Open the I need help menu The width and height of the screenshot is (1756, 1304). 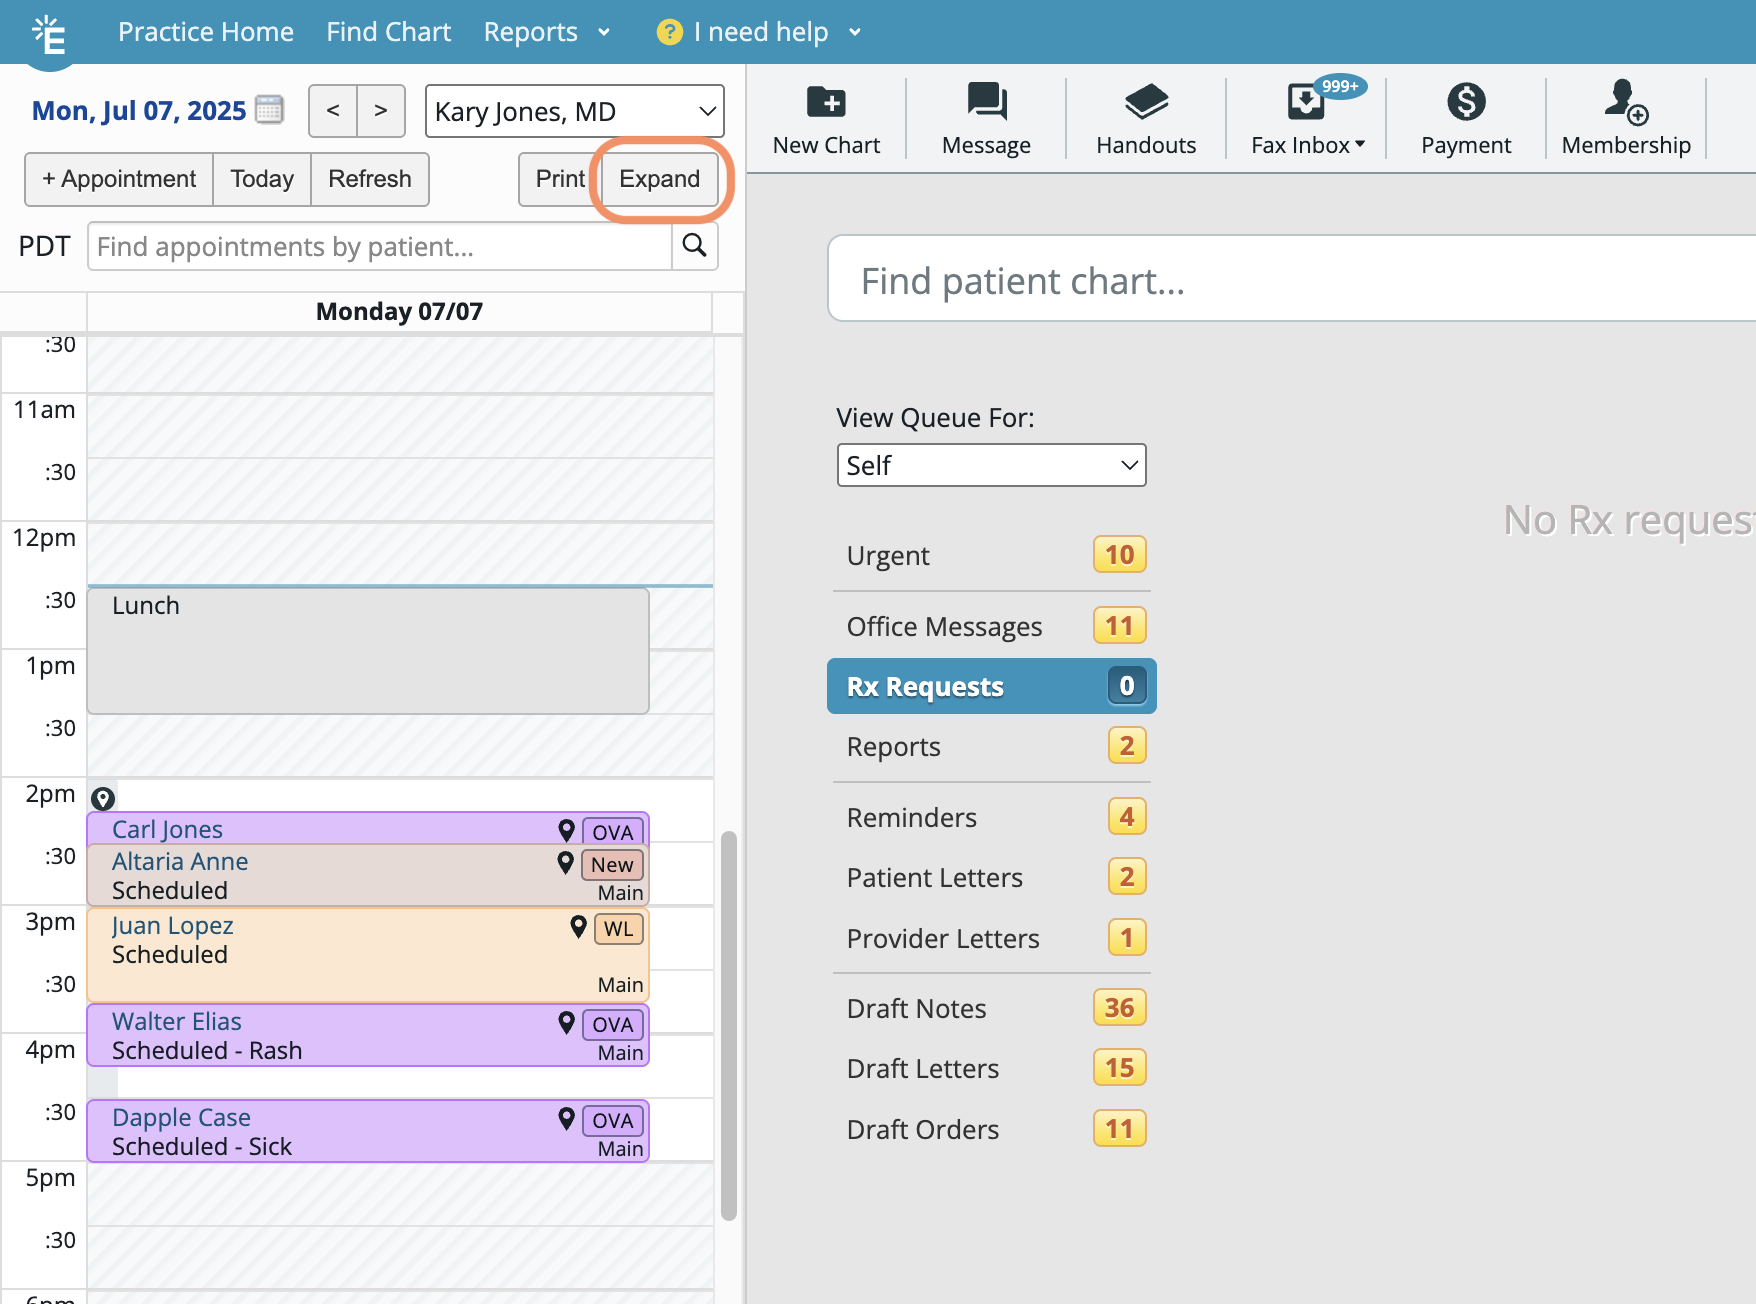(x=759, y=32)
